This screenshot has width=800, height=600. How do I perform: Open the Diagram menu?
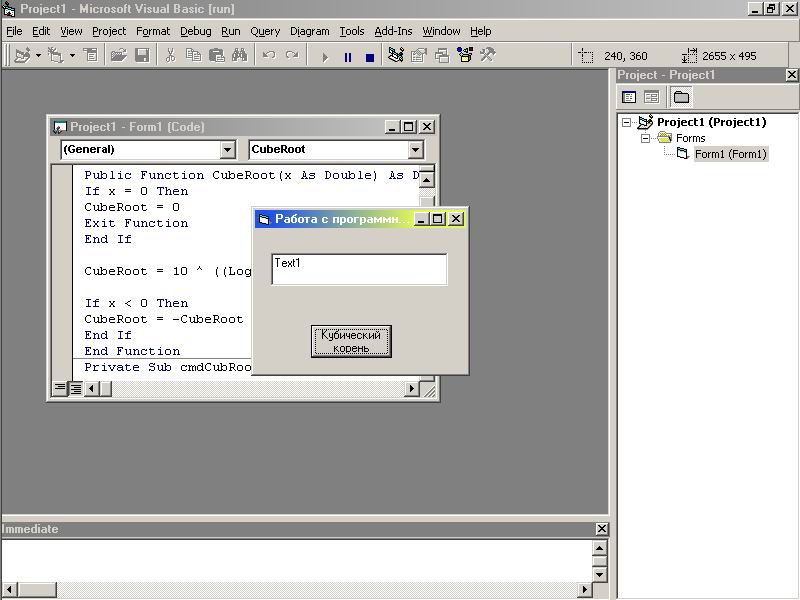[x=309, y=31]
